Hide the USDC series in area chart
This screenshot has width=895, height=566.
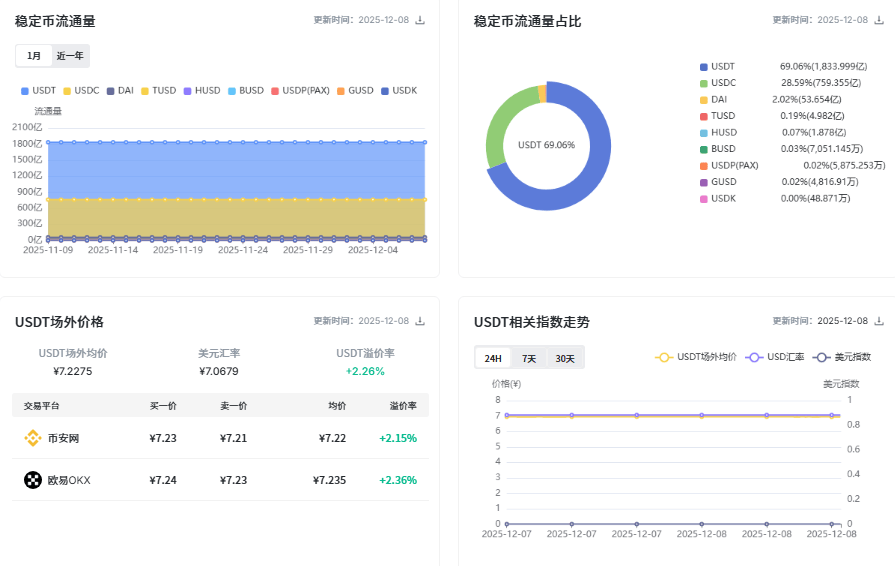[80, 91]
